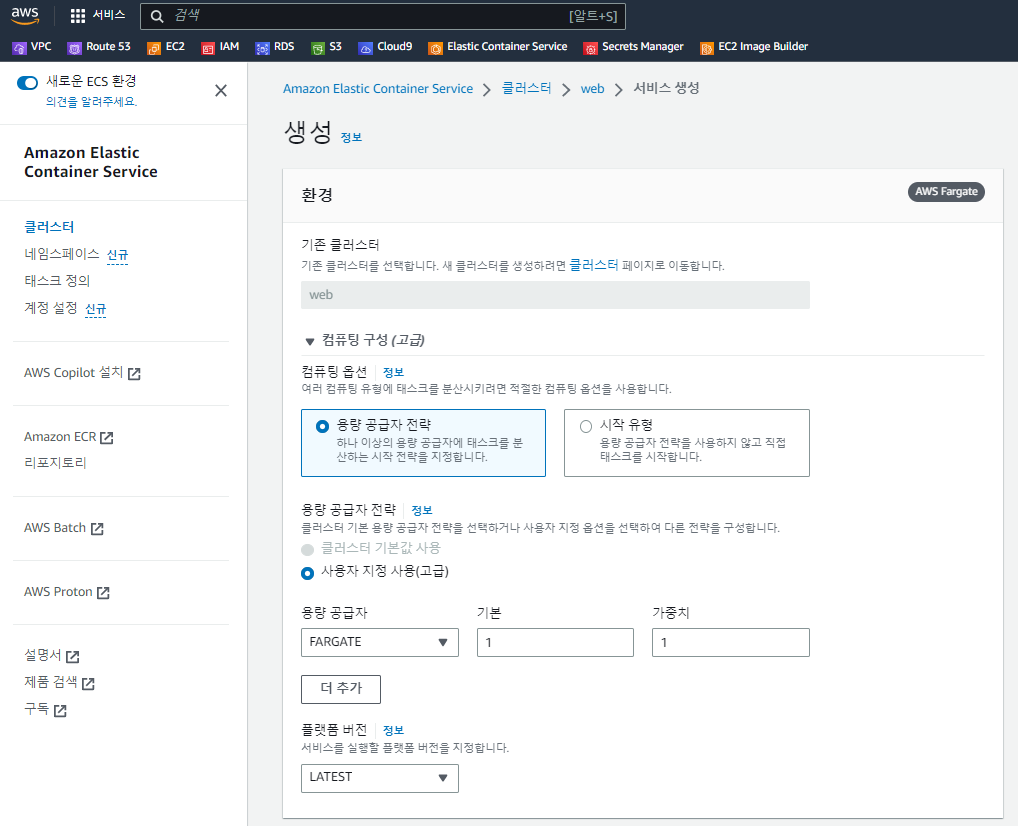The image size is (1018, 826).
Task: Open 태스크 정의 in side navigation
Action: (57, 281)
